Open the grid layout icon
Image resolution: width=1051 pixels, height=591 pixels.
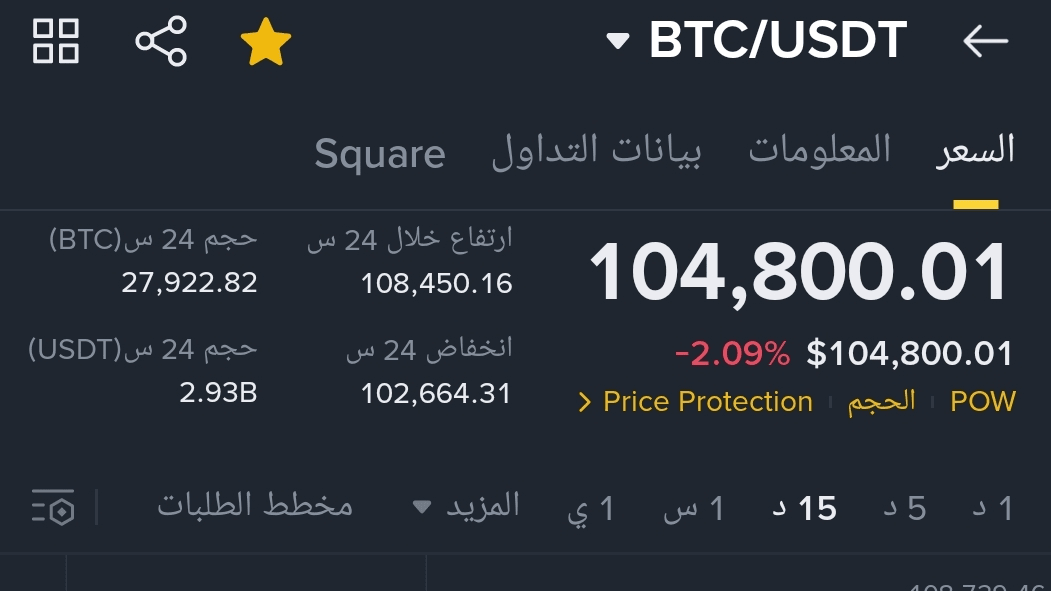pos(56,42)
